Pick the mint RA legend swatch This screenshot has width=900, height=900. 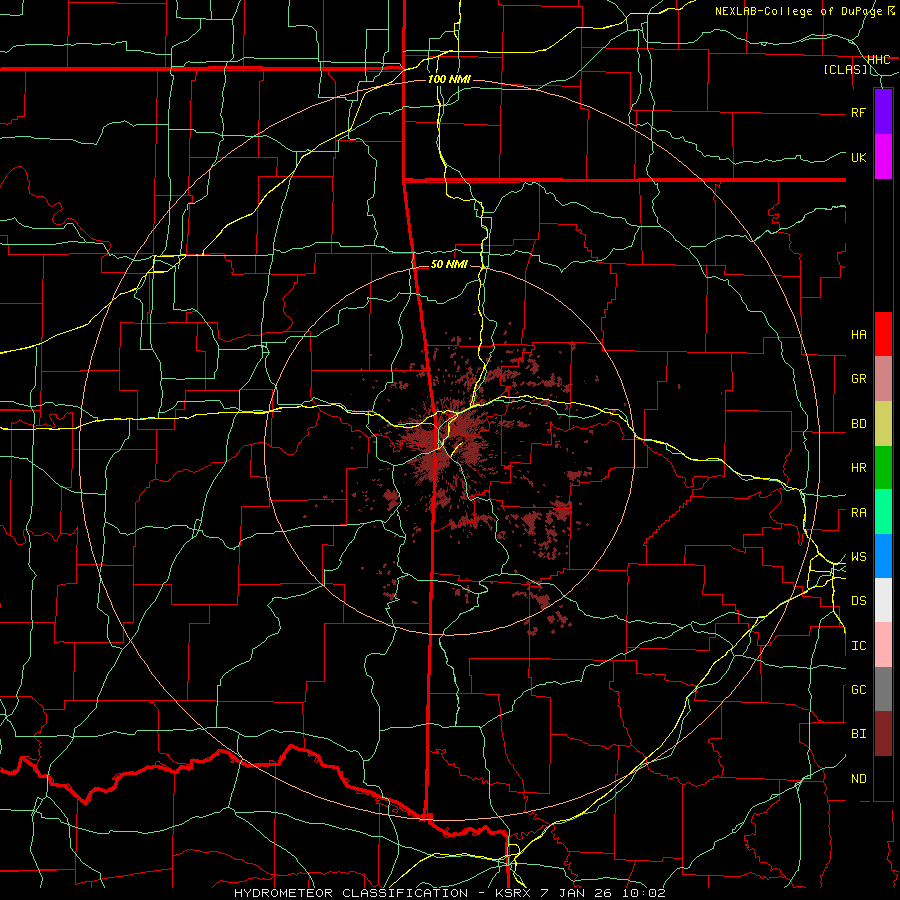[883, 512]
